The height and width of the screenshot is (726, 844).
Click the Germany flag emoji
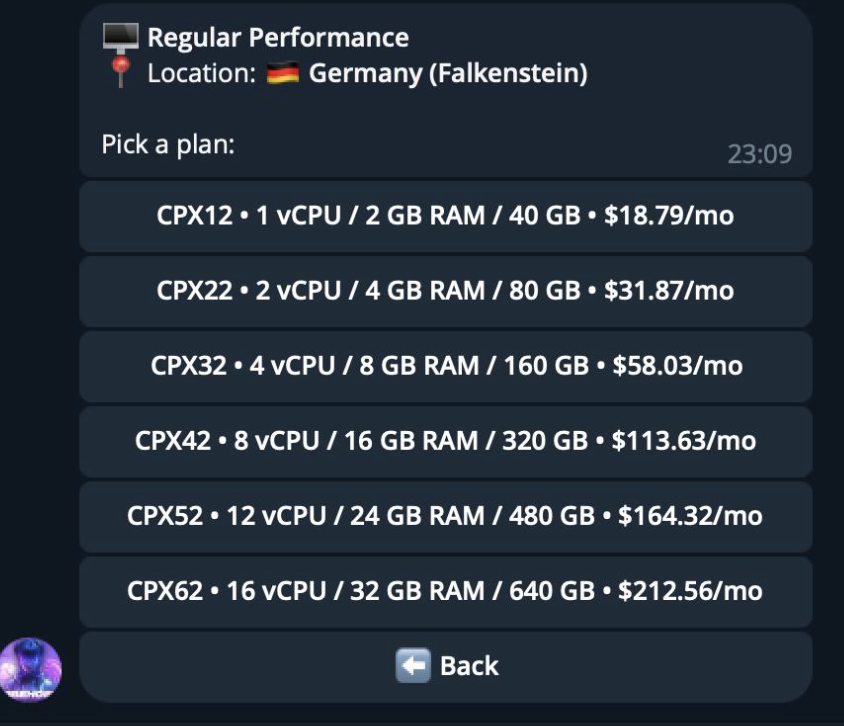pos(283,73)
